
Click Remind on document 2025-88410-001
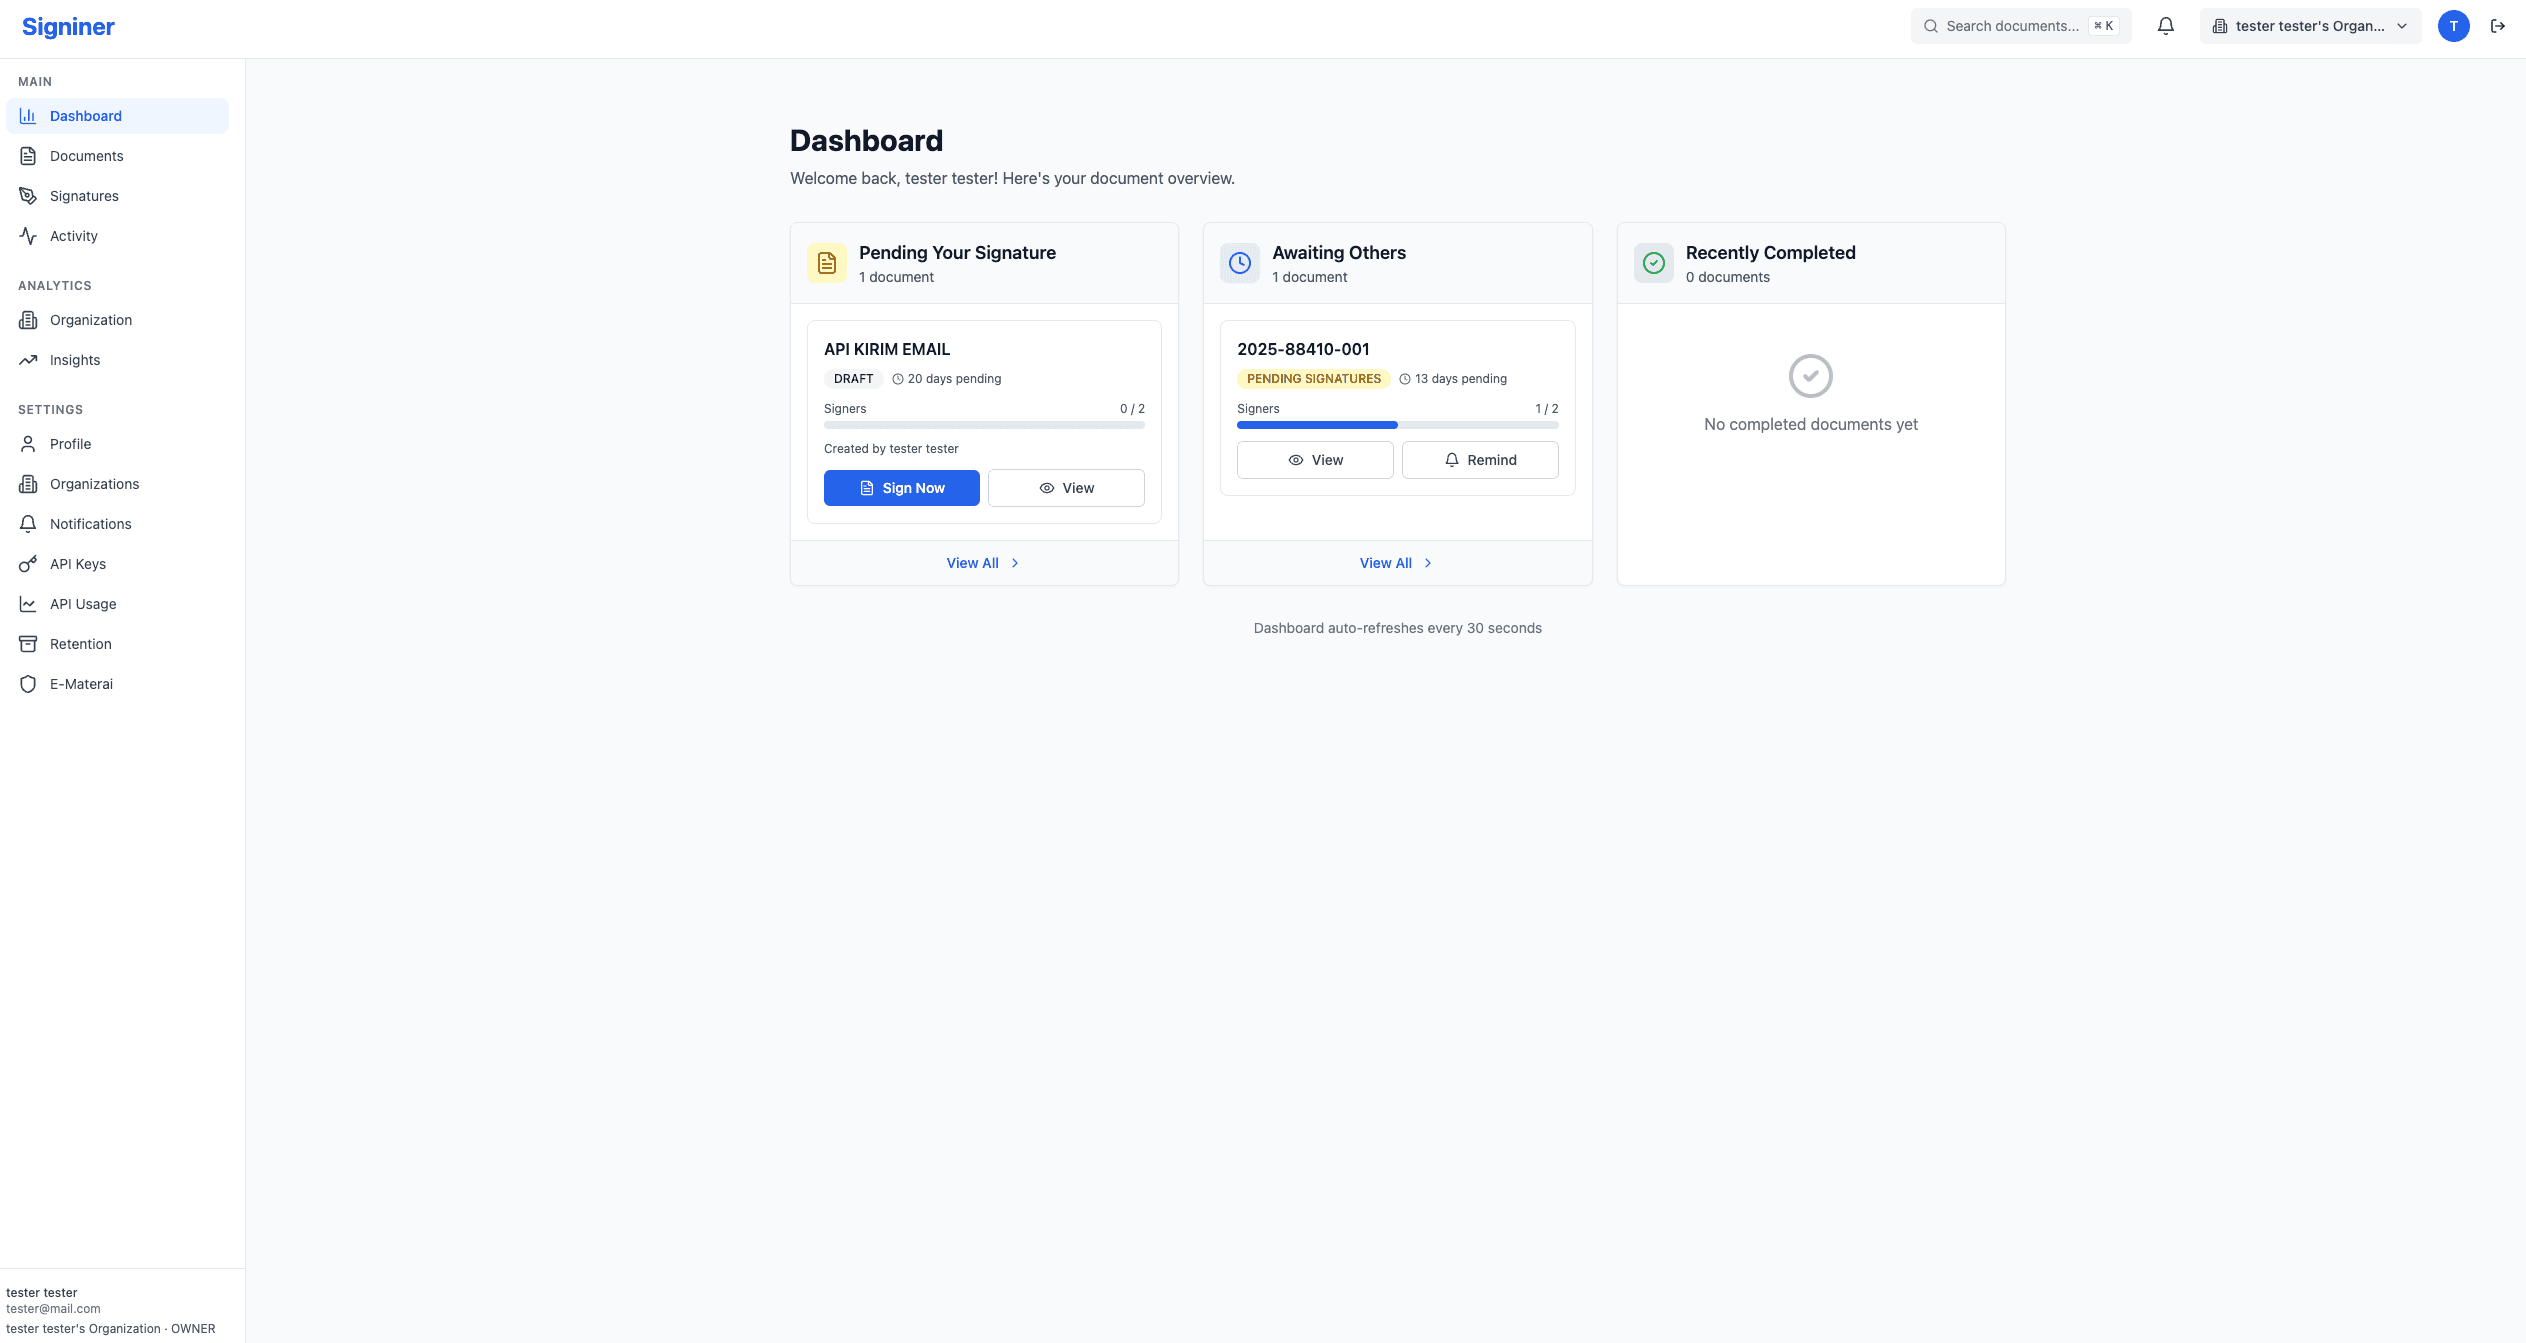pos(1480,460)
